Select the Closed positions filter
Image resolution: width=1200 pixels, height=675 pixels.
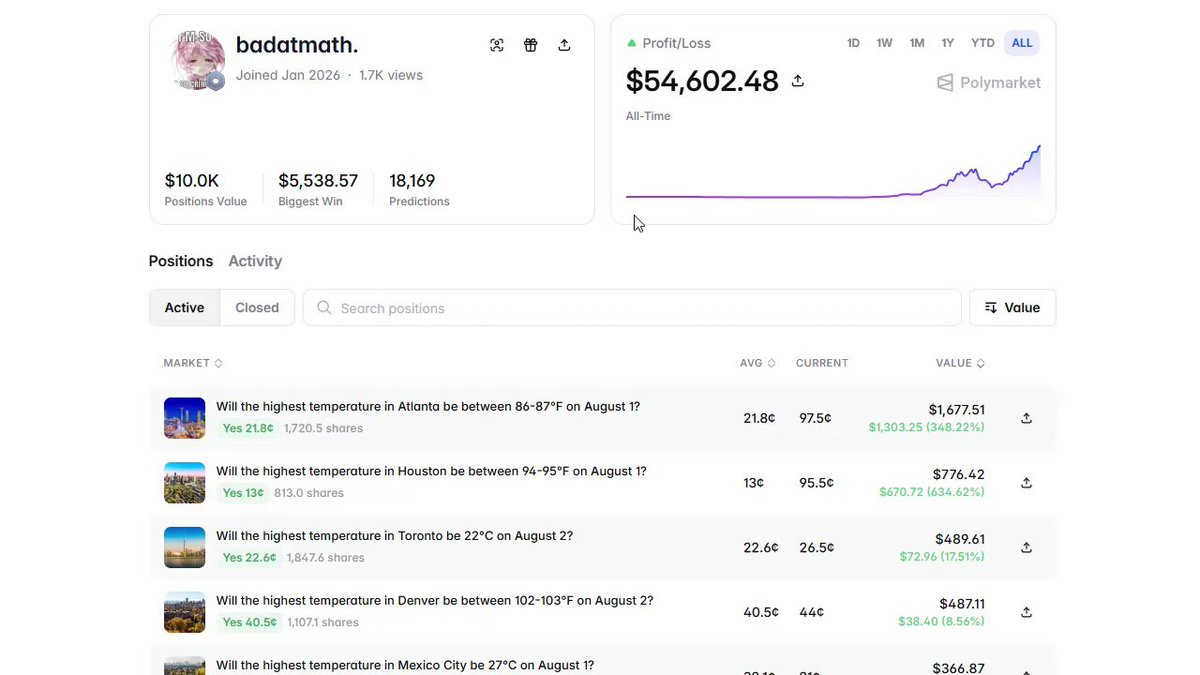click(257, 308)
